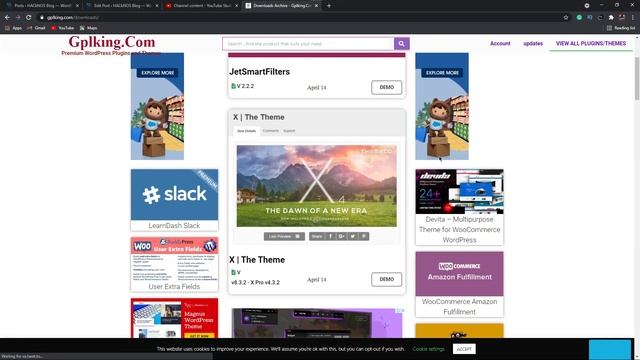Open the Reading list

[621, 28]
